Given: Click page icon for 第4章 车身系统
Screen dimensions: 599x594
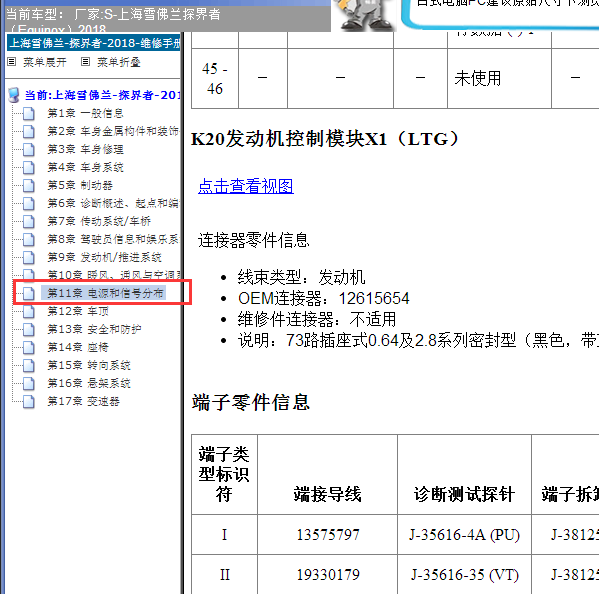Looking at the screenshot, I should 29,167.
